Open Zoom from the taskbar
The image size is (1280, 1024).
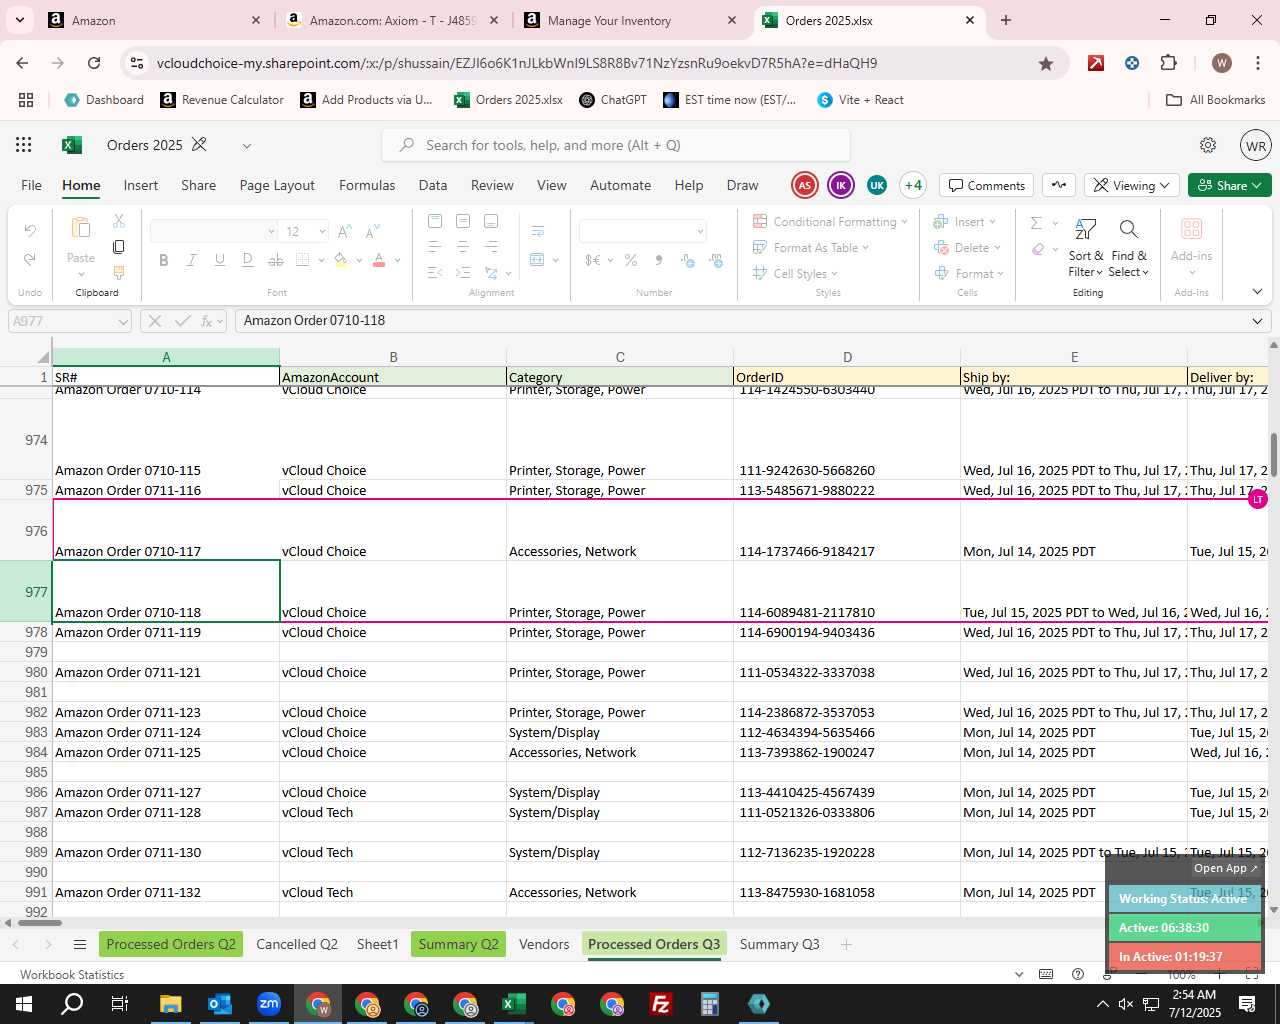point(269,1004)
